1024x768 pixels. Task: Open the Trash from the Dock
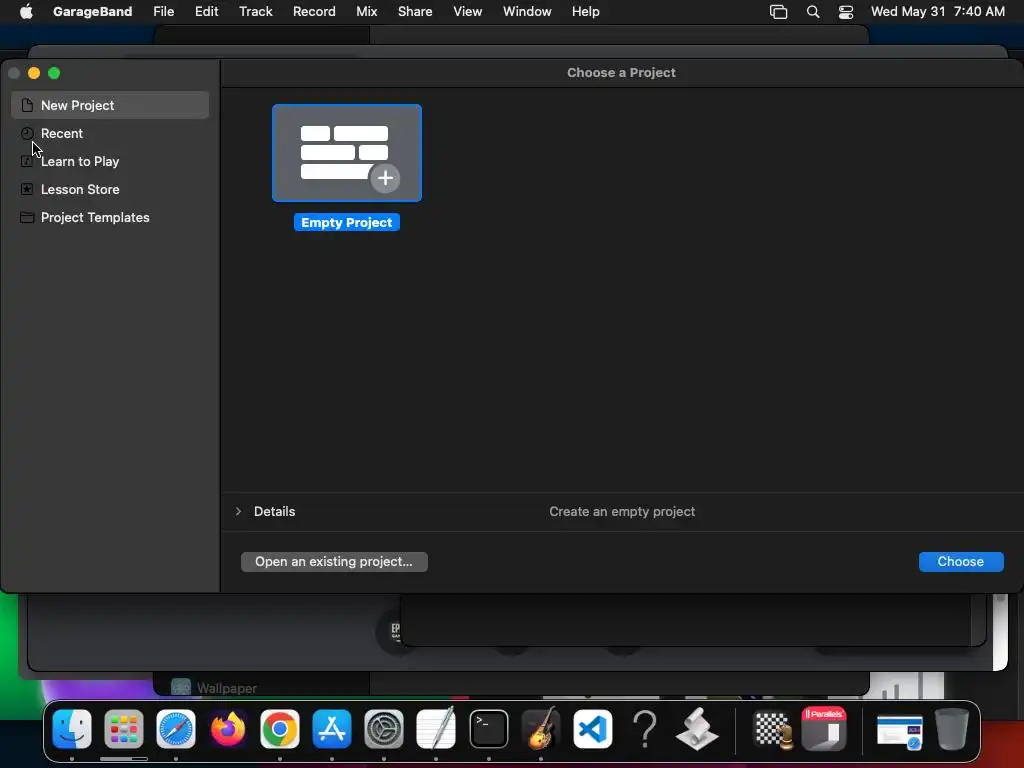point(952,729)
